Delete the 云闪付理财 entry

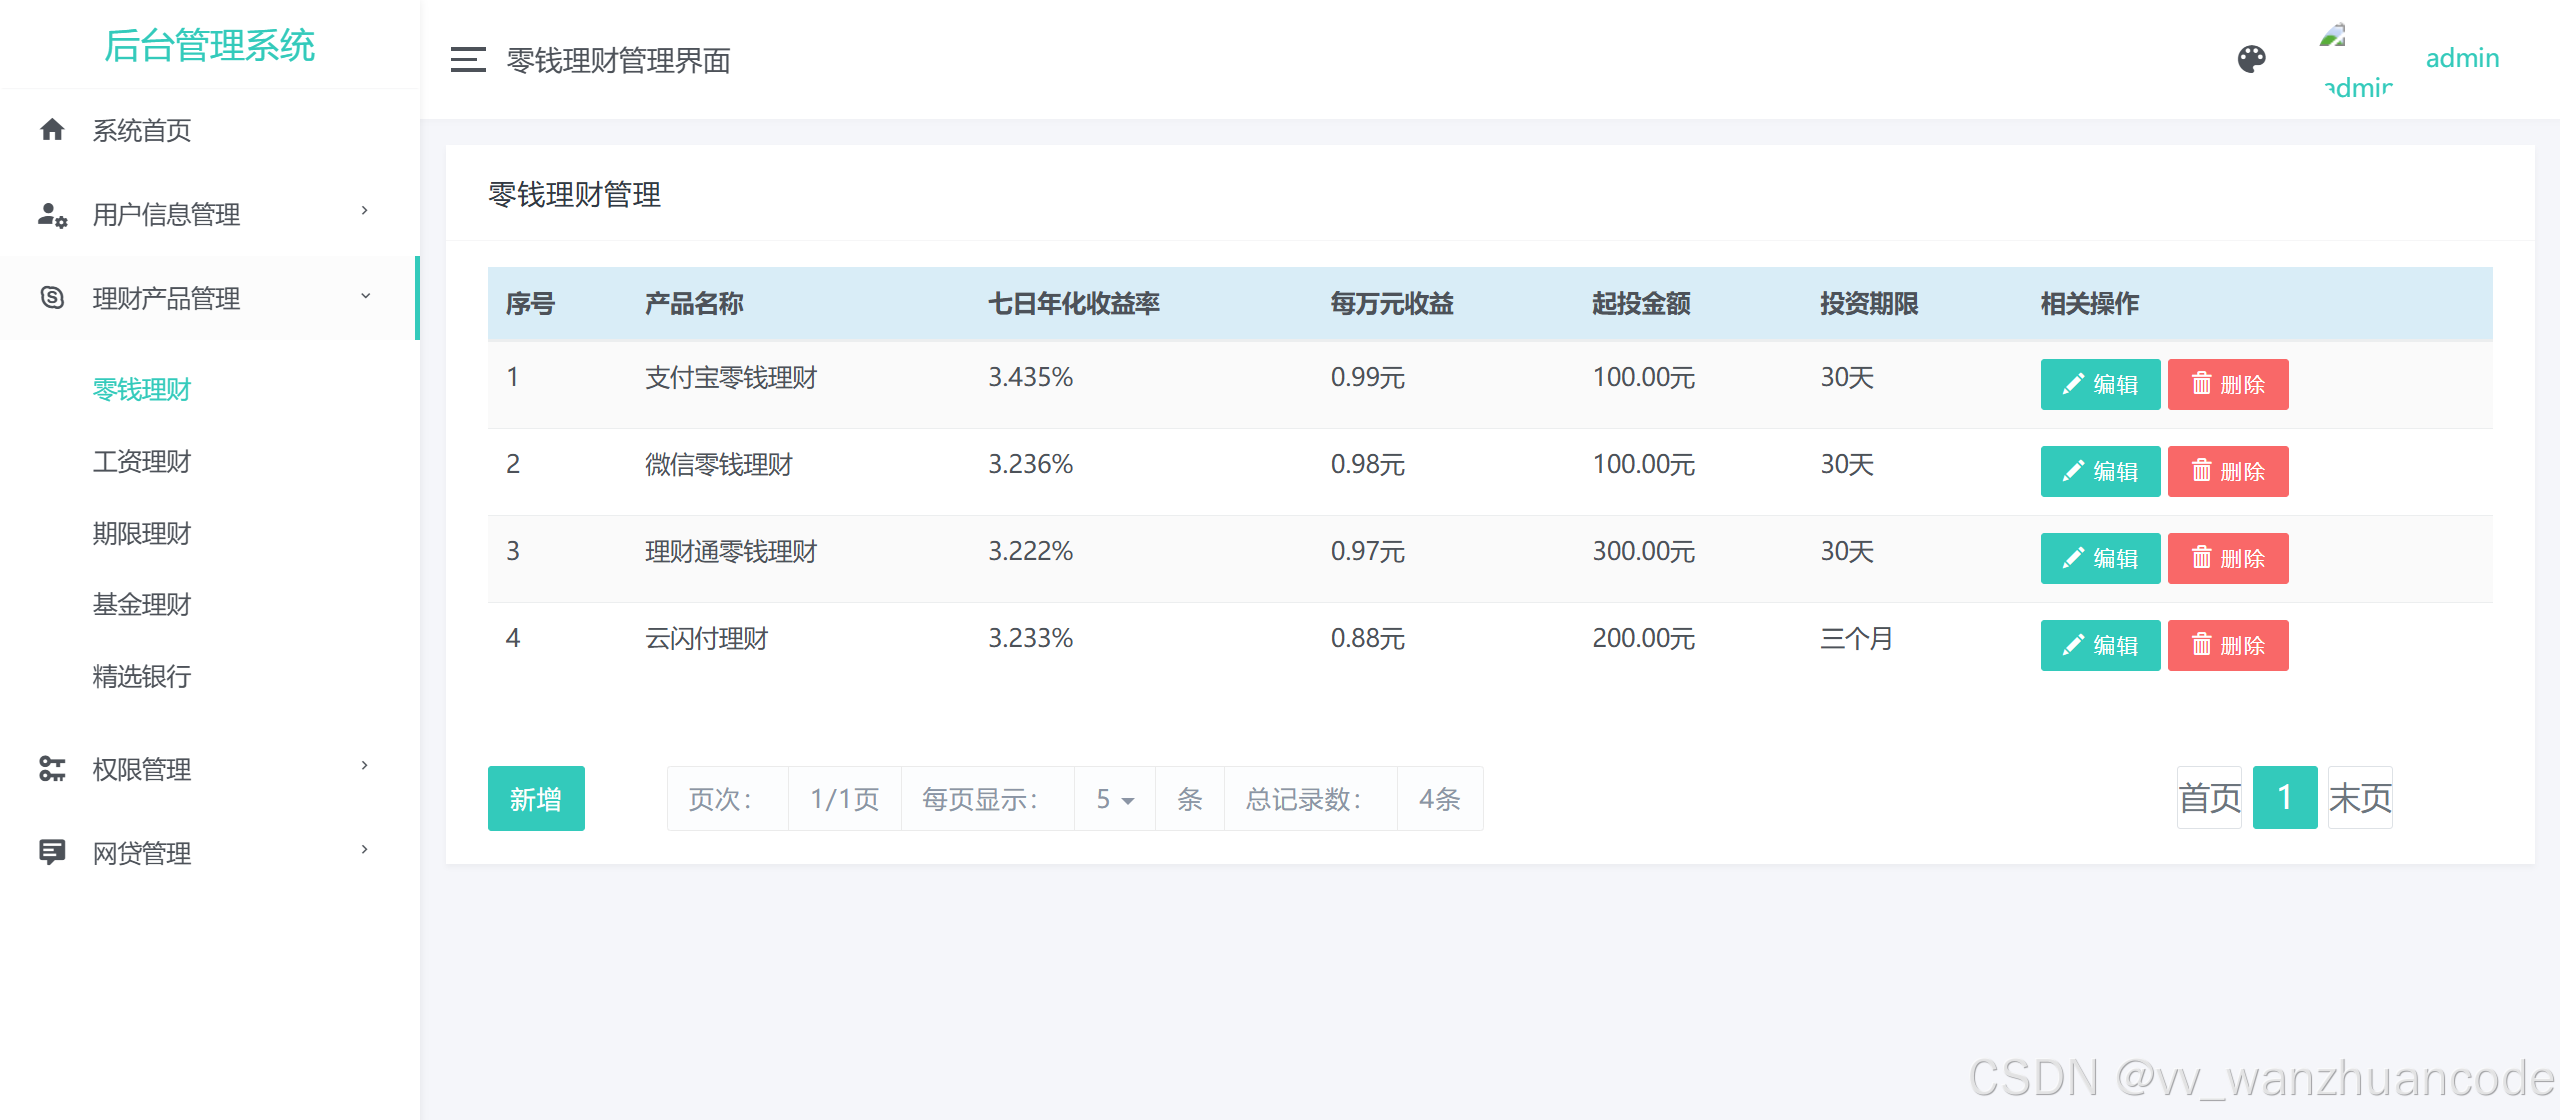coord(2227,646)
